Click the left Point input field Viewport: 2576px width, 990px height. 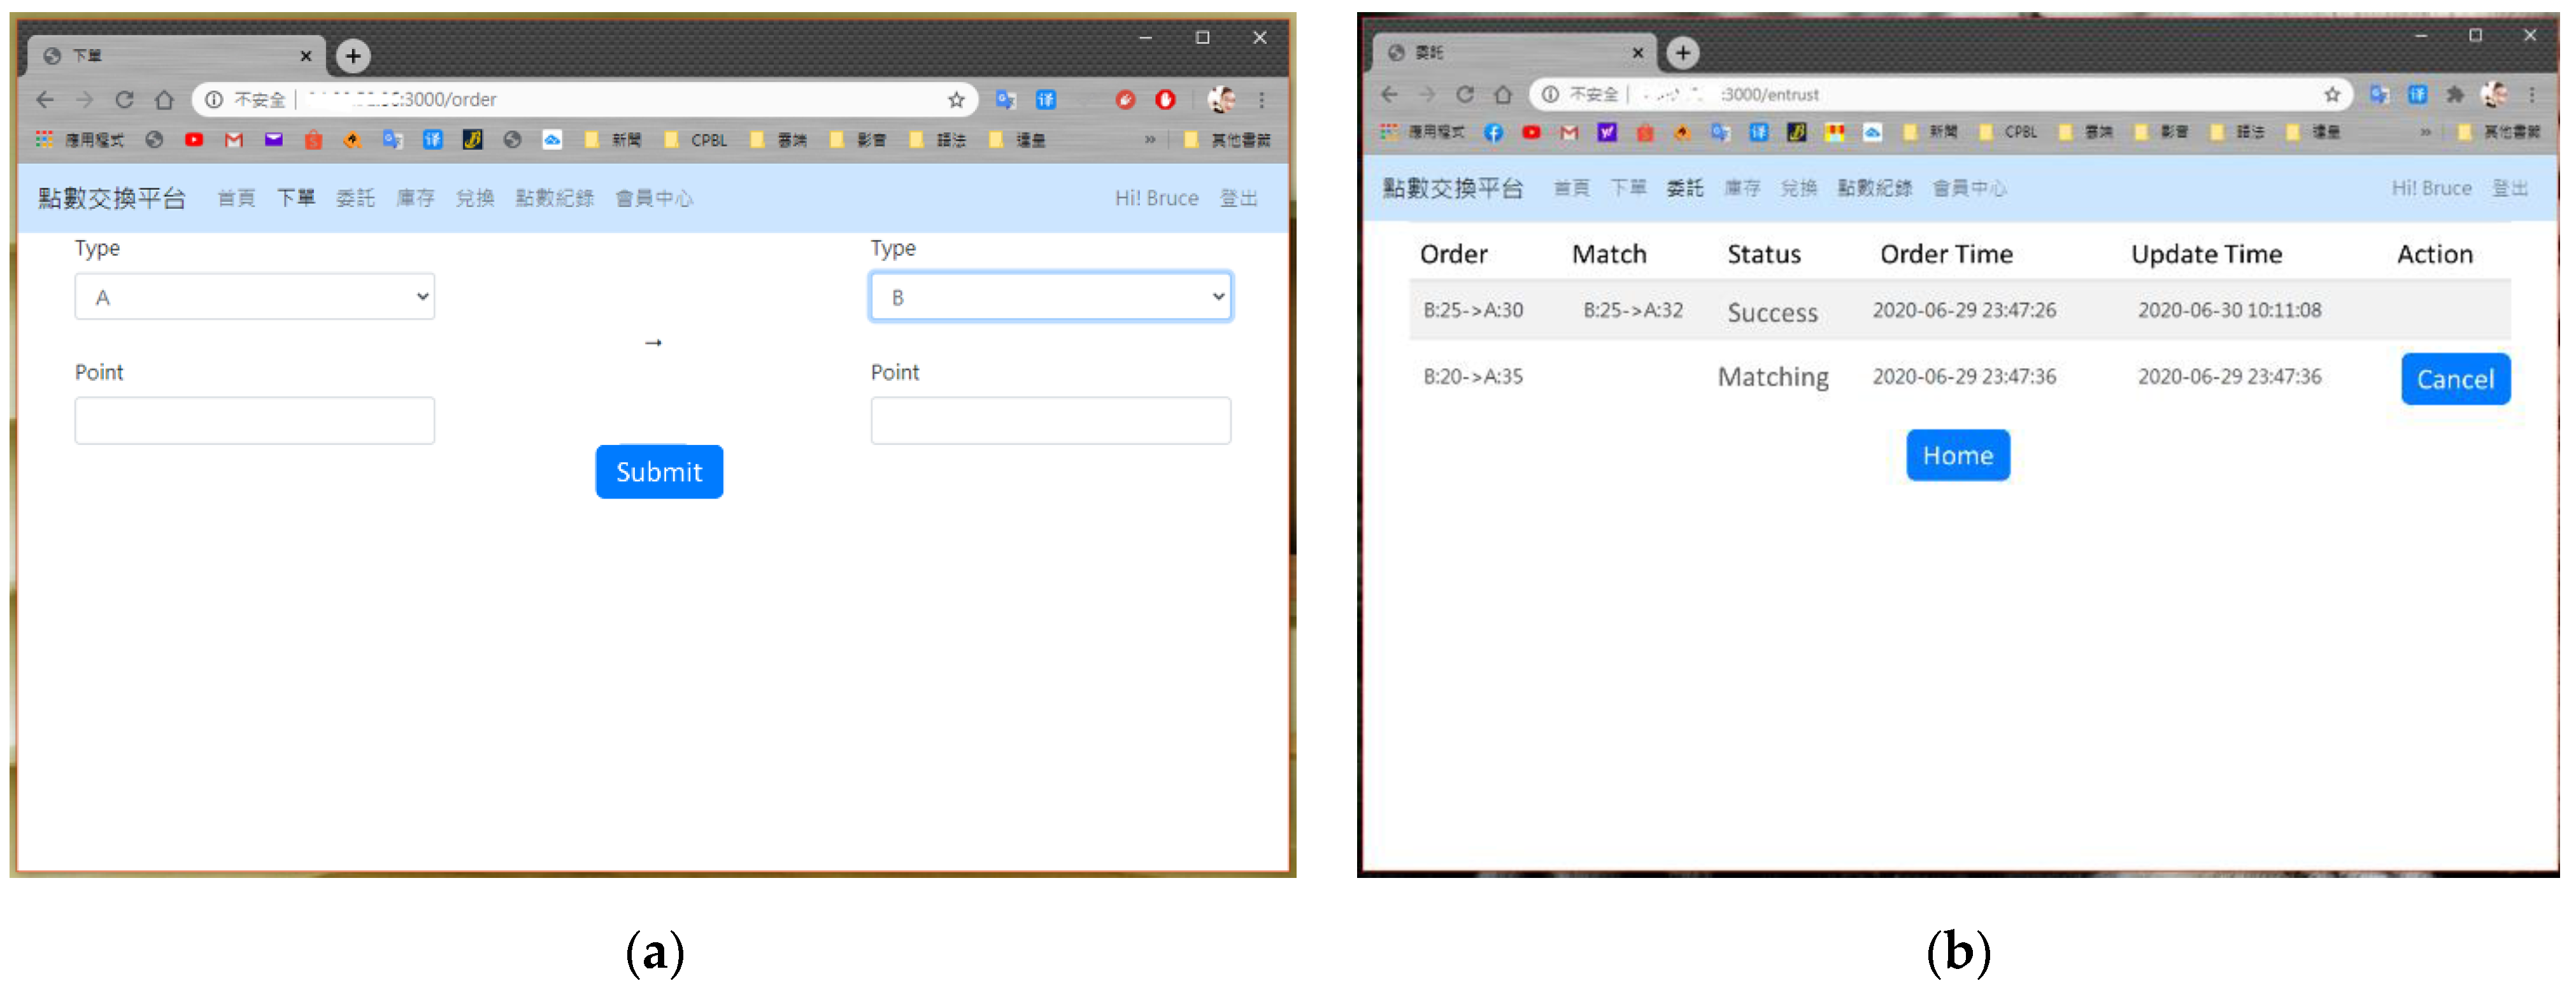[254, 420]
